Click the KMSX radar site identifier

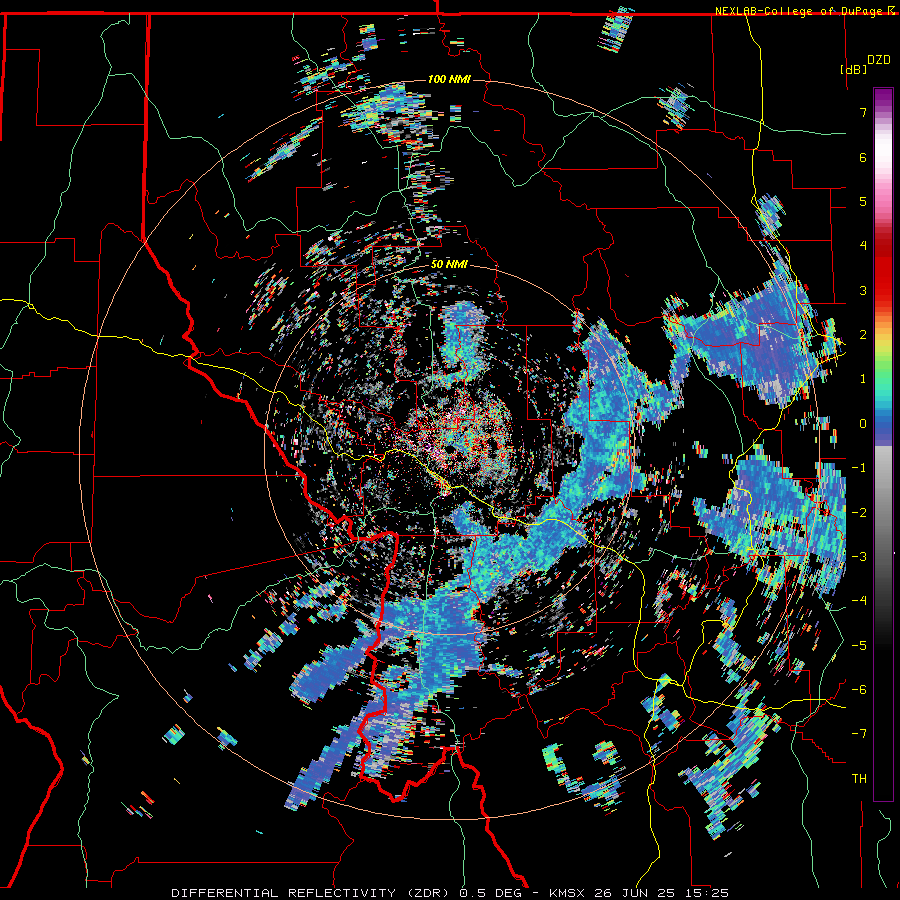click(568, 893)
